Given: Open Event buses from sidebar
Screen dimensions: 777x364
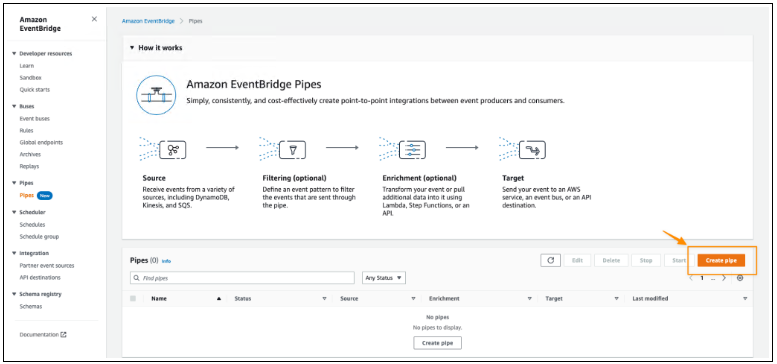Looking at the screenshot, I should tap(35, 119).
